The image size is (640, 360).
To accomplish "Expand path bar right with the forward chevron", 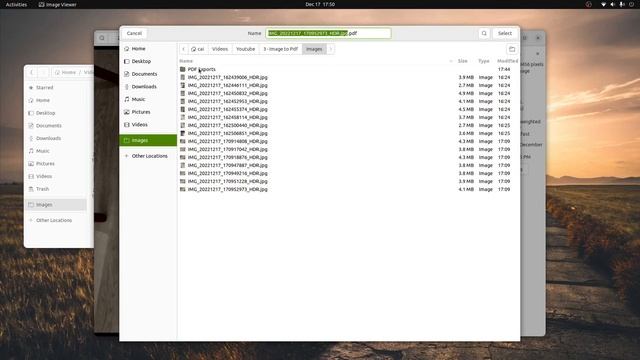I will [x=331, y=49].
